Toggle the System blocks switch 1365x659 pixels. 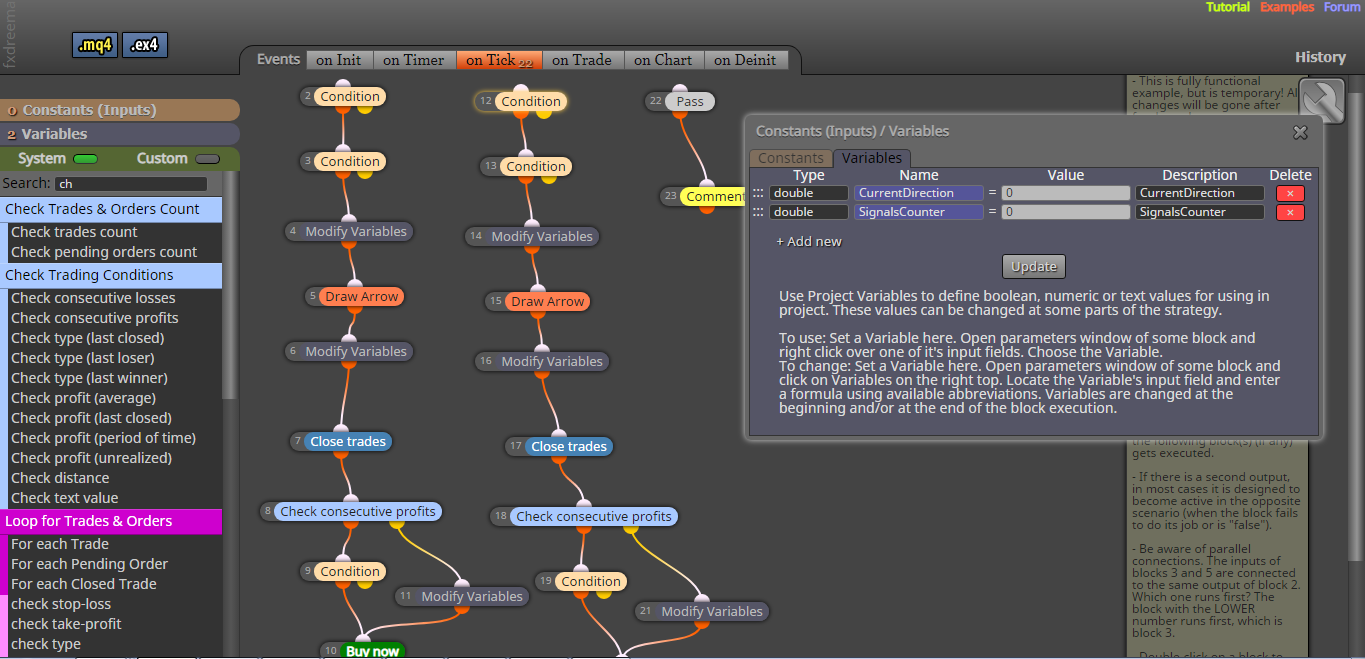tap(85, 159)
